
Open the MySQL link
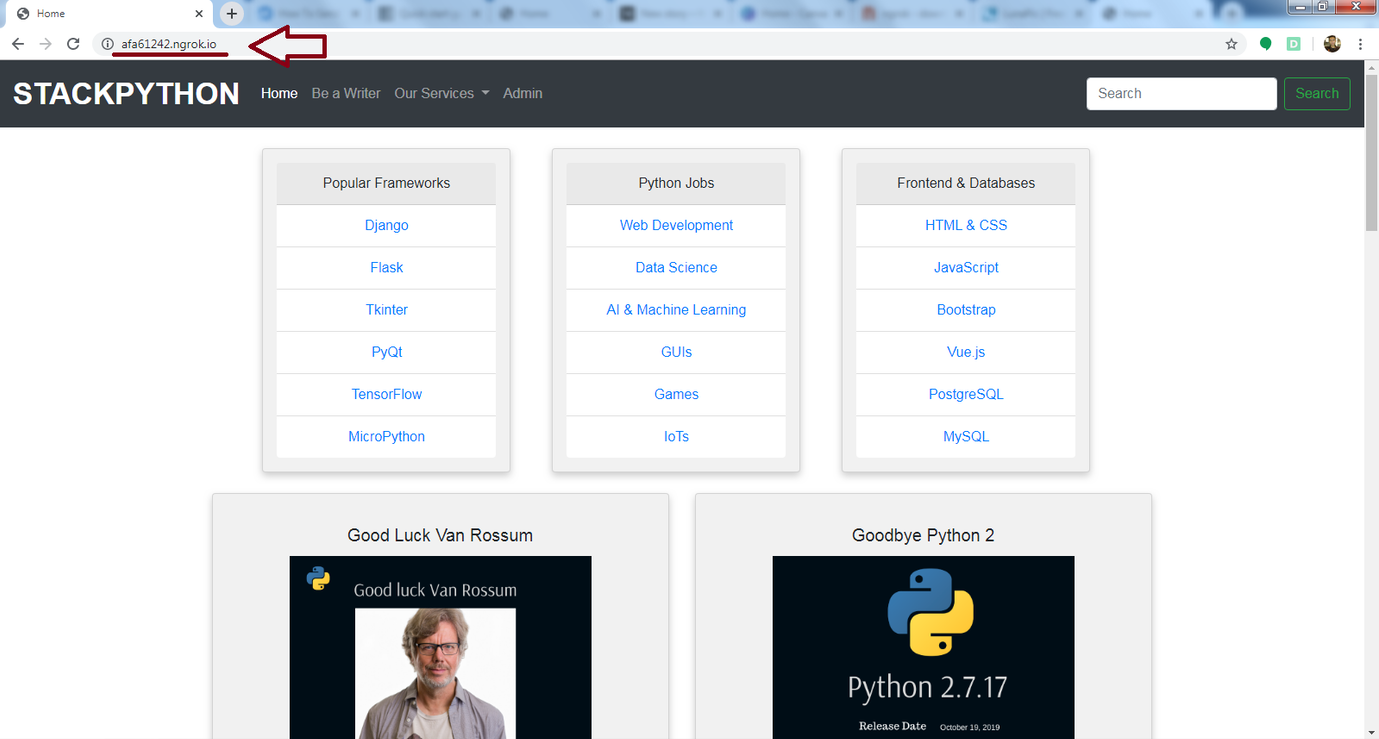966,436
